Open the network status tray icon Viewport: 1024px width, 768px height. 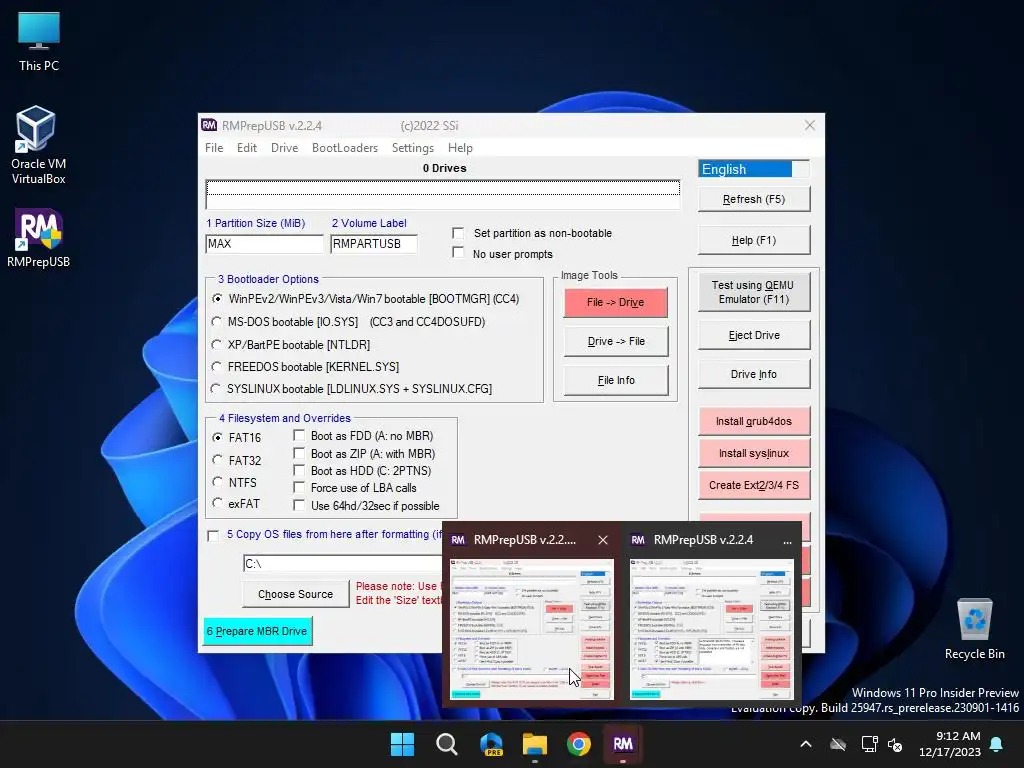[x=869, y=744]
